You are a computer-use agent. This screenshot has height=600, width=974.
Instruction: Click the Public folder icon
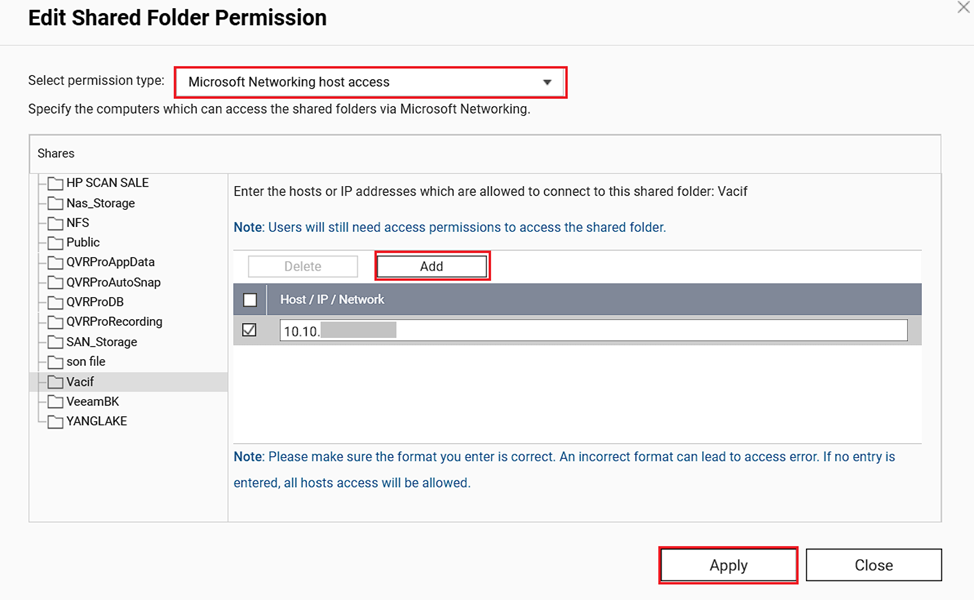(x=56, y=243)
